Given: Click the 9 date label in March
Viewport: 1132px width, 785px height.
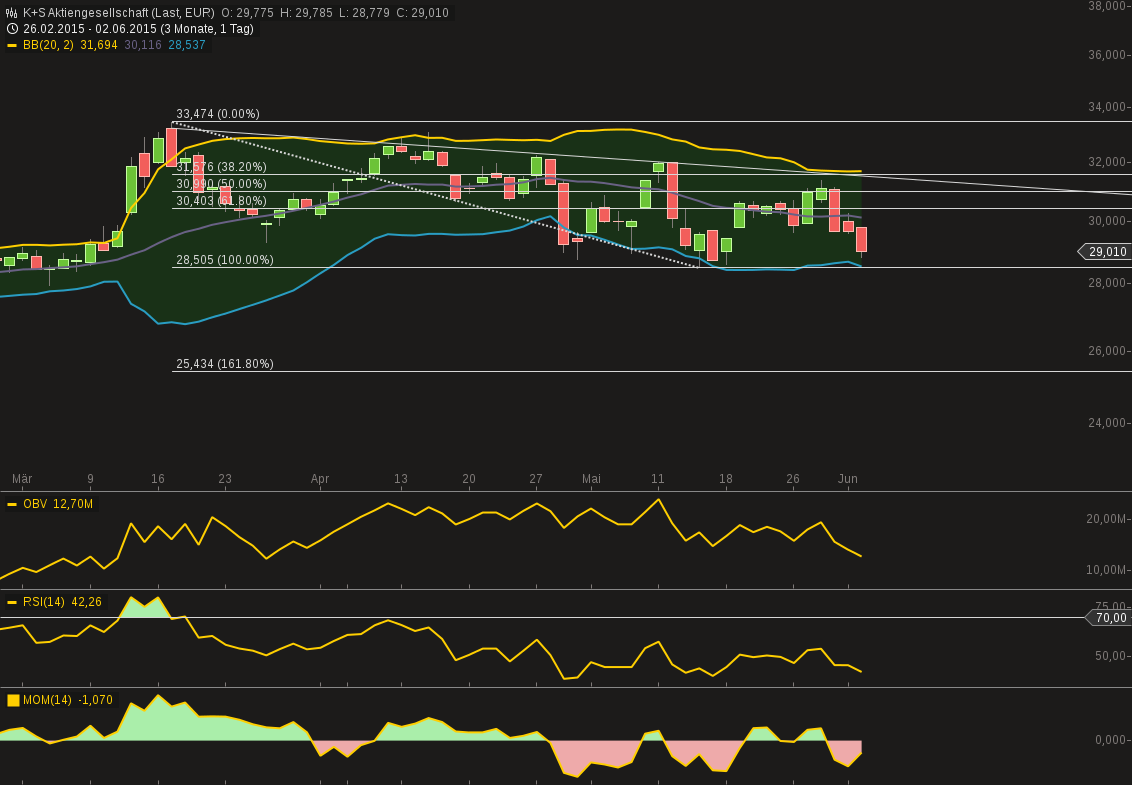Looking at the screenshot, I should coord(90,479).
